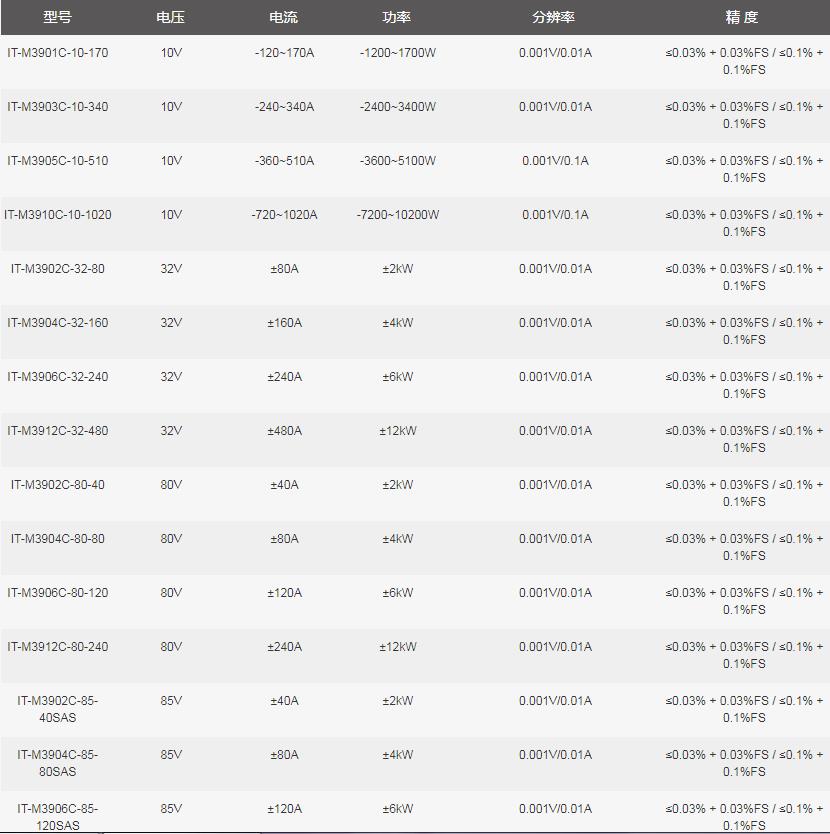Click the -120~170A current cell
The width and height of the screenshot is (830, 834).
[x=284, y=53]
